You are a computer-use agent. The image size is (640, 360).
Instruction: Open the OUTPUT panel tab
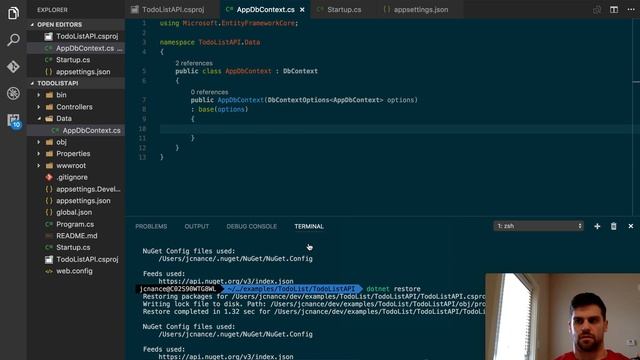point(196,227)
